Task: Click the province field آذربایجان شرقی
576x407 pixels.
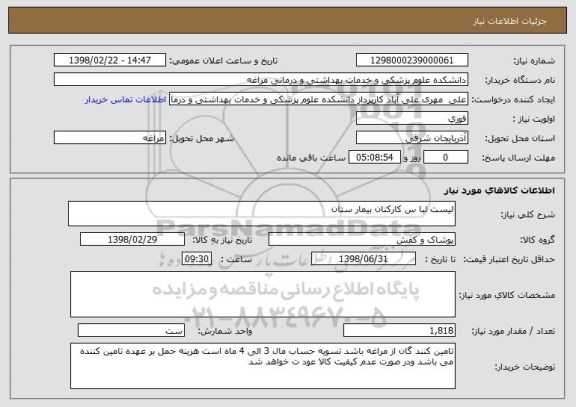Action: [x=412, y=138]
